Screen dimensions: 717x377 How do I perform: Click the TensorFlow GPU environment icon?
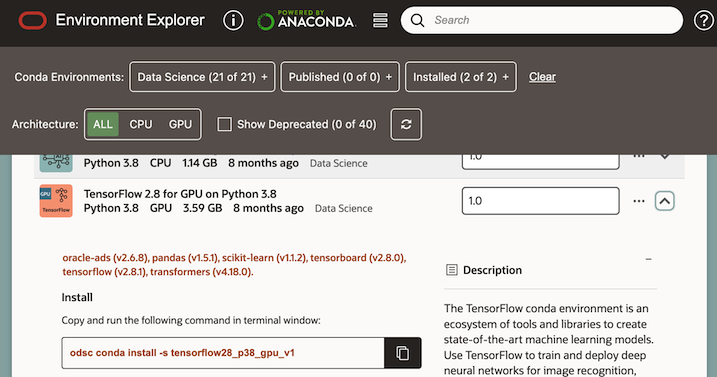pyautogui.click(x=56, y=200)
